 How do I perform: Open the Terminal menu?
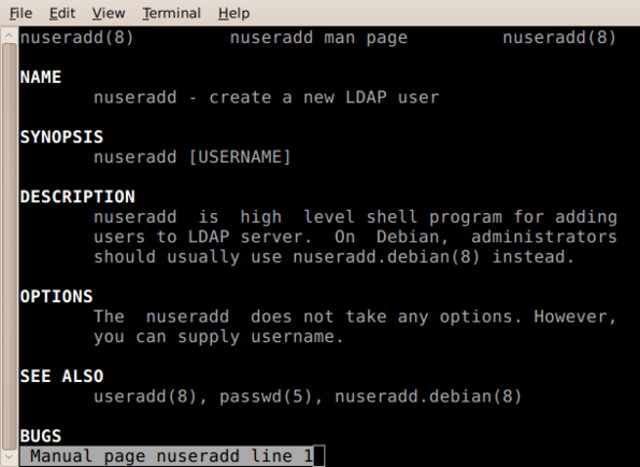tap(171, 13)
